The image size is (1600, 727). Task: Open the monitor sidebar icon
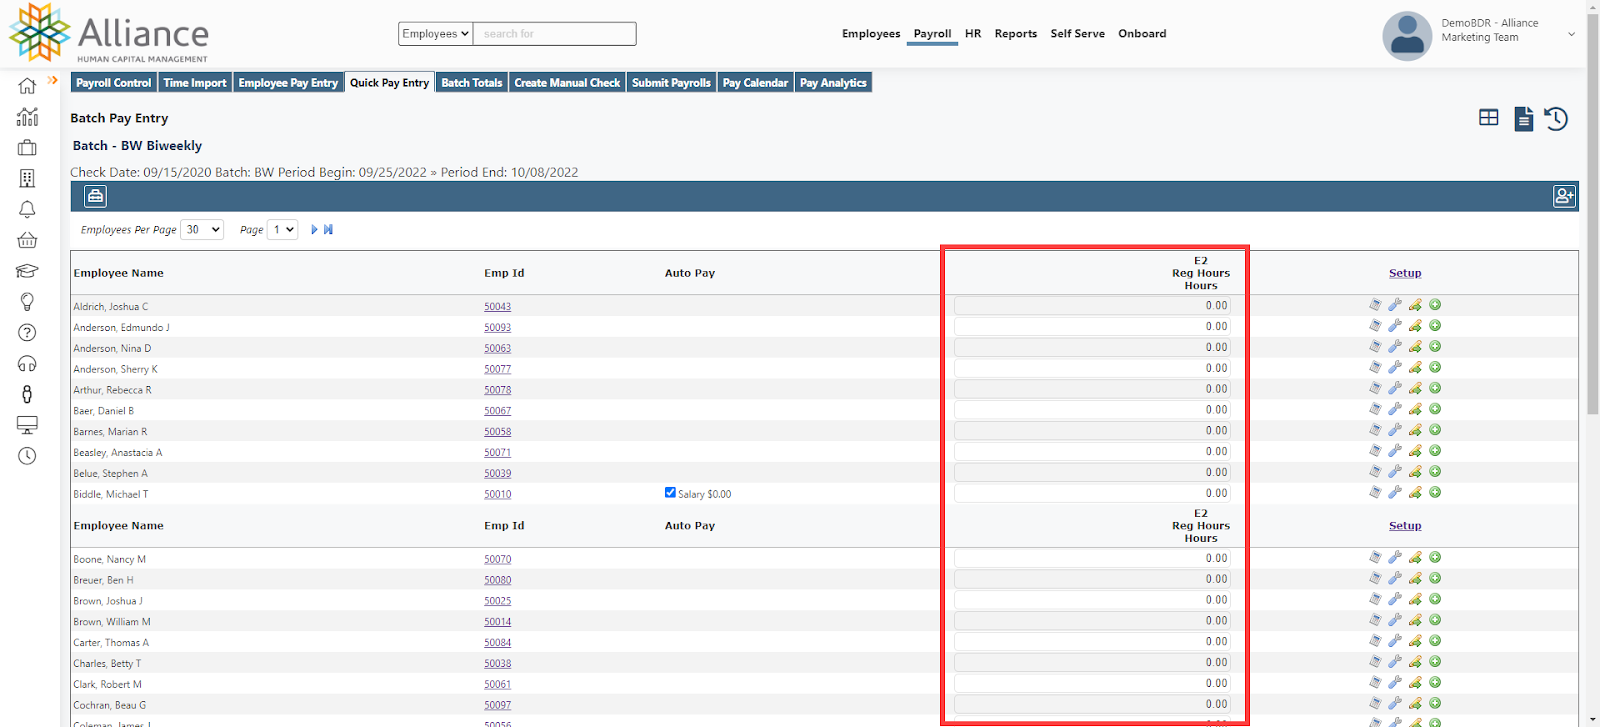pyautogui.click(x=27, y=425)
